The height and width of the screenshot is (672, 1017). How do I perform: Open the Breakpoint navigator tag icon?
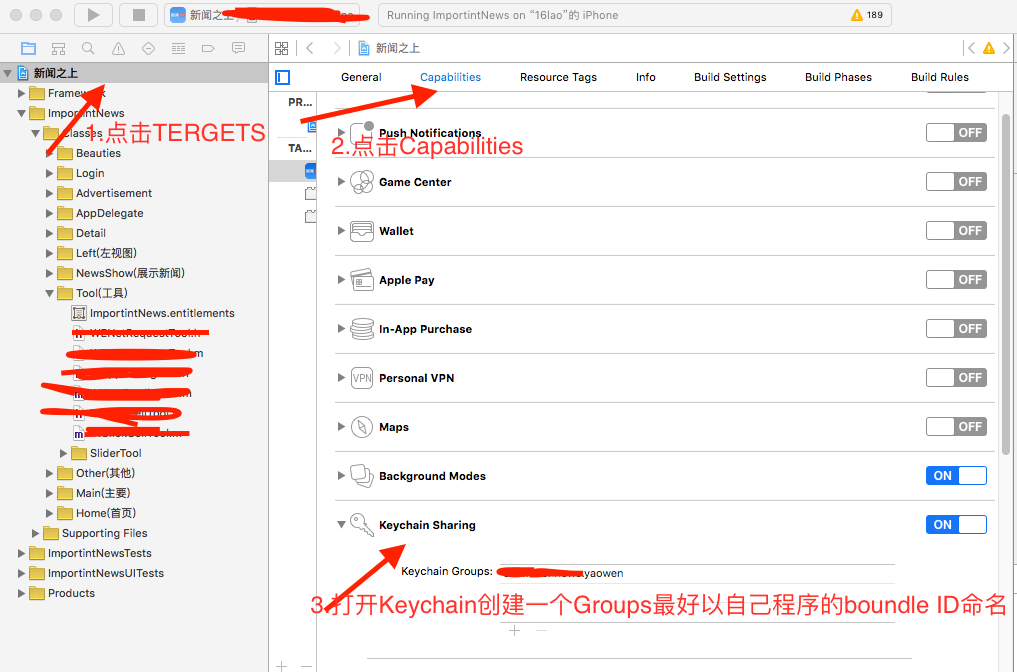coord(208,48)
